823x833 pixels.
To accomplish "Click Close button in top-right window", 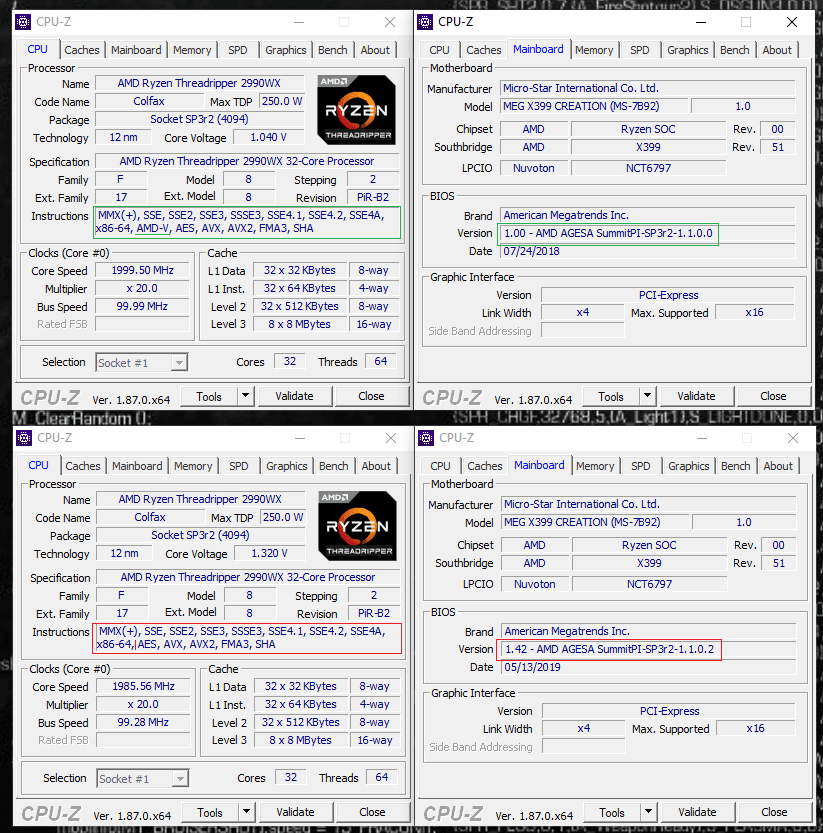I will 773,396.
